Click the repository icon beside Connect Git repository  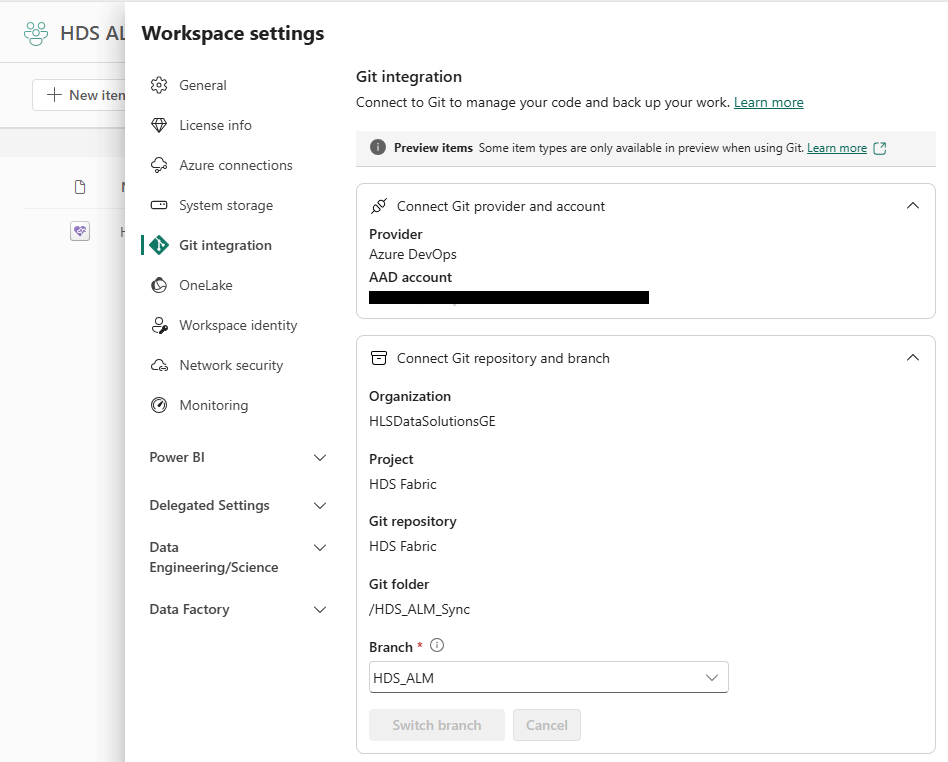(x=379, y=358)
